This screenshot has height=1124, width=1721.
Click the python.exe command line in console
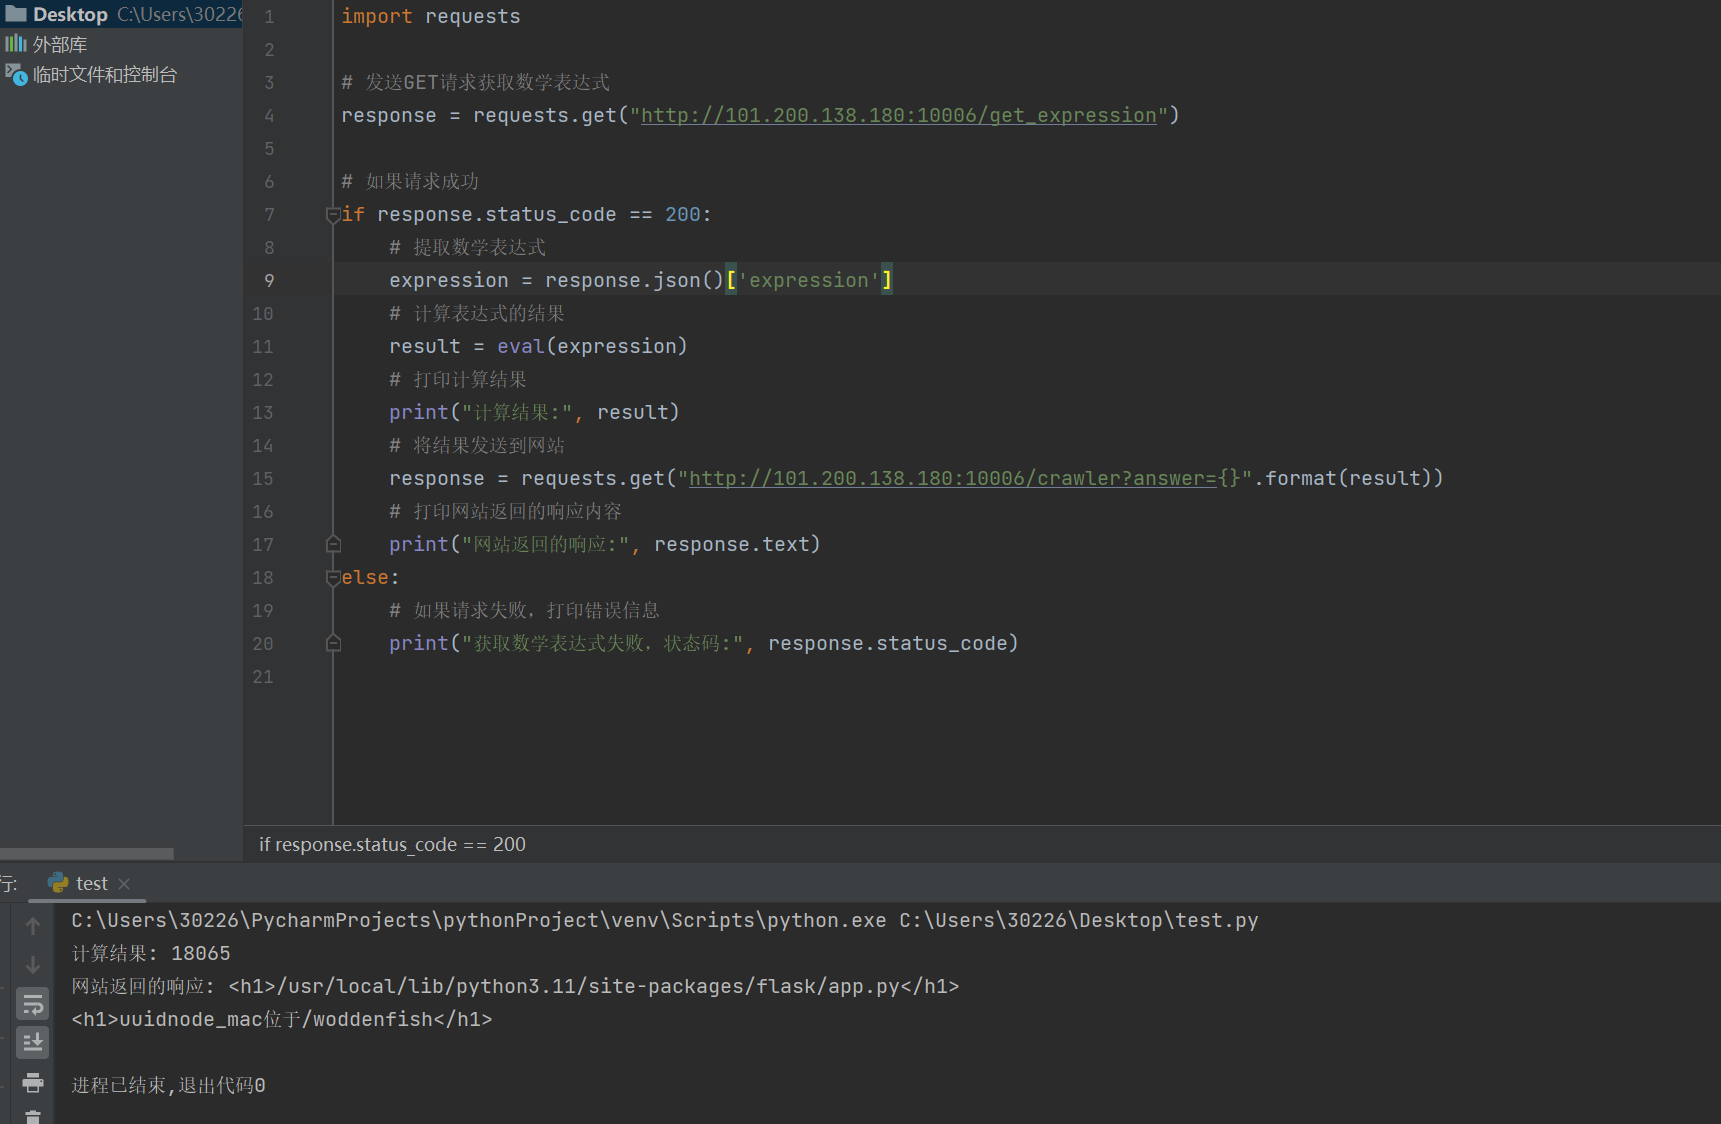665,920
